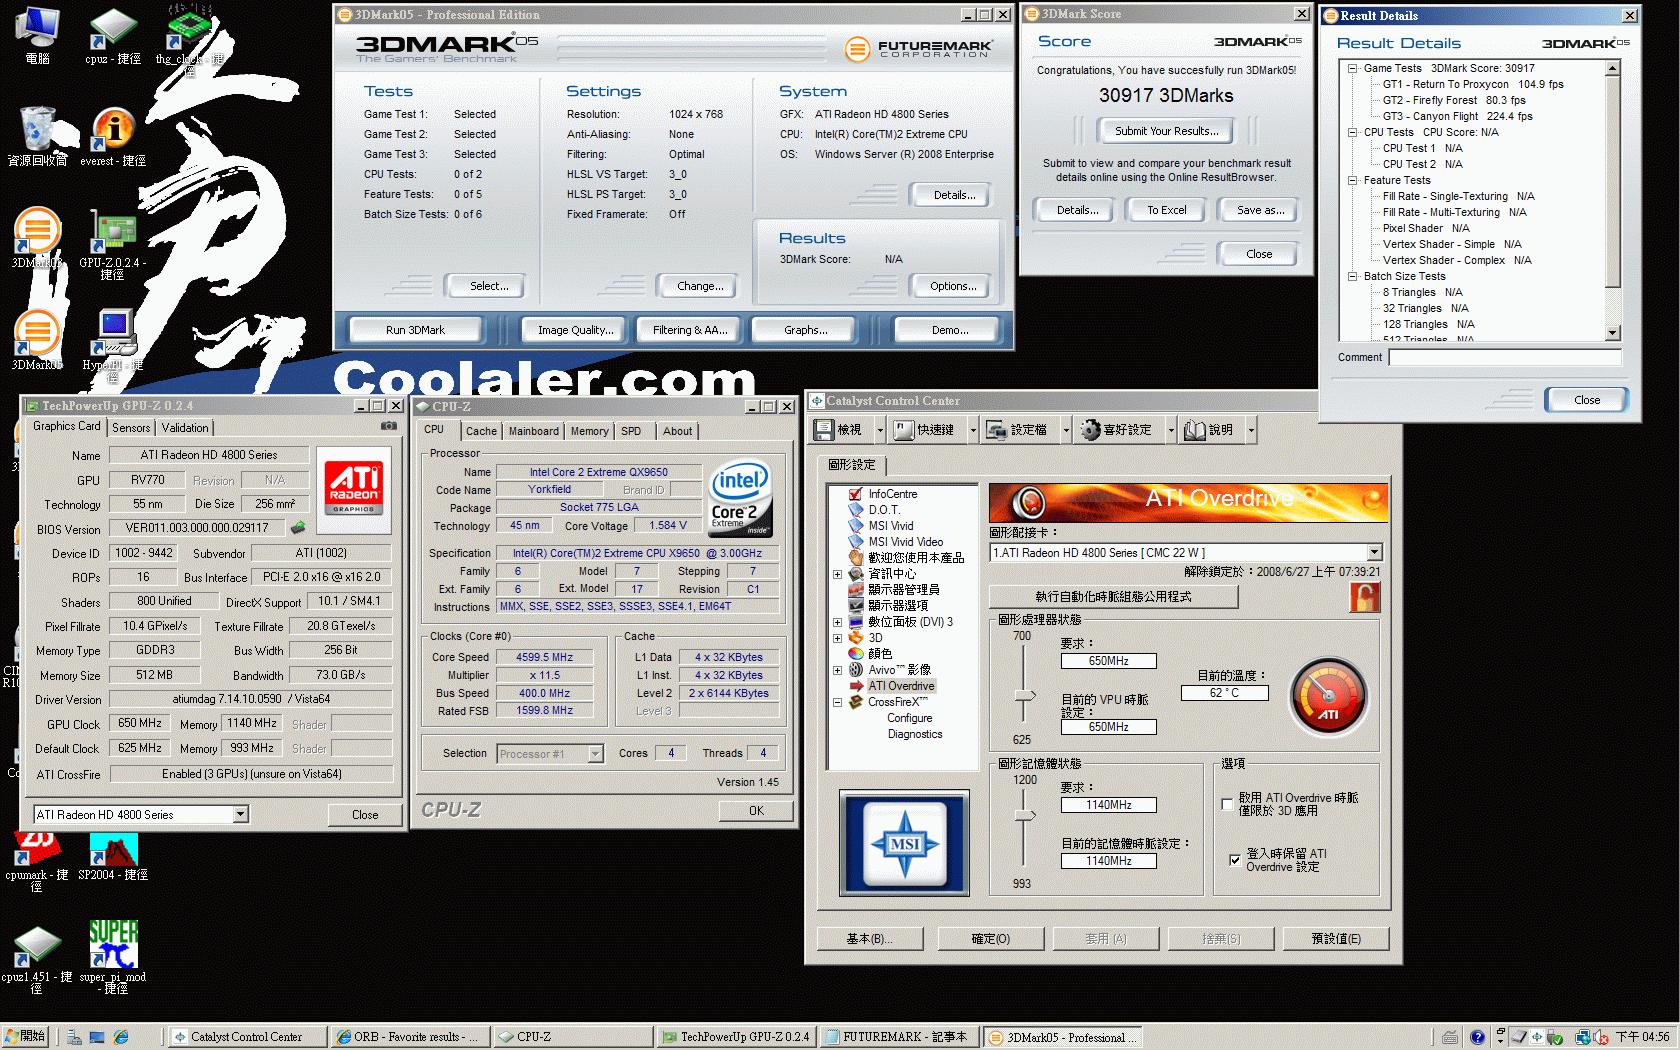Click the preferences gear toolbar button
The height and width of the screenshot is (1050, 1680).
pos(1118,430)
